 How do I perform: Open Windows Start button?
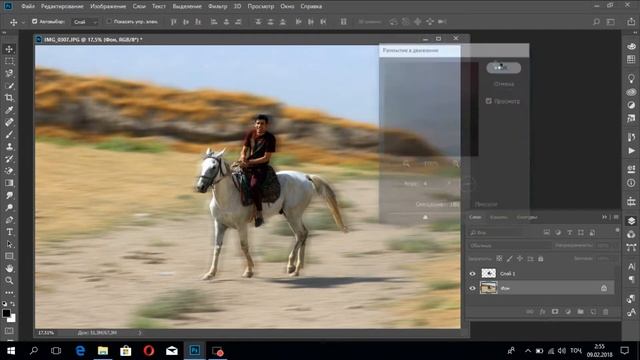[x=11, y=351]
